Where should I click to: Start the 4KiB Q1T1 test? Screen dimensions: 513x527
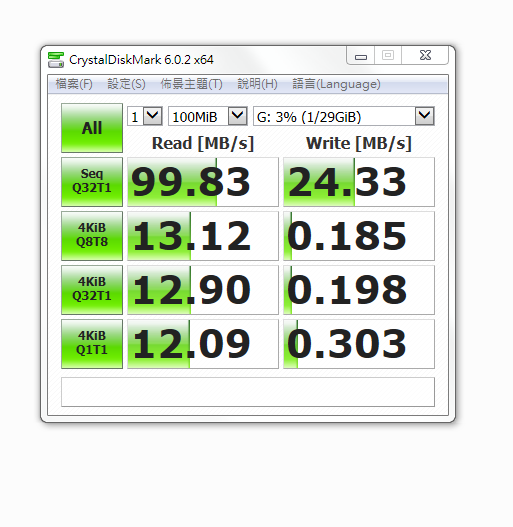click(92, 344)
